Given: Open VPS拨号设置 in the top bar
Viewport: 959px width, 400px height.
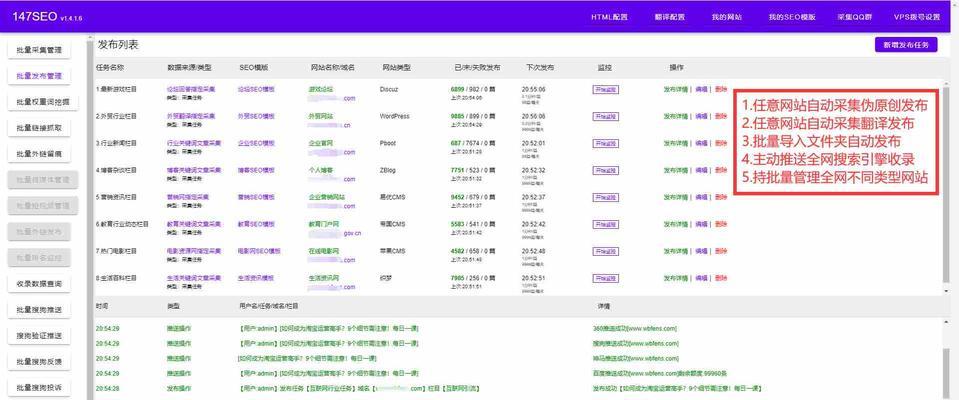Looking at the screenshot, I should pyautogui.click(x=917, y=17).
